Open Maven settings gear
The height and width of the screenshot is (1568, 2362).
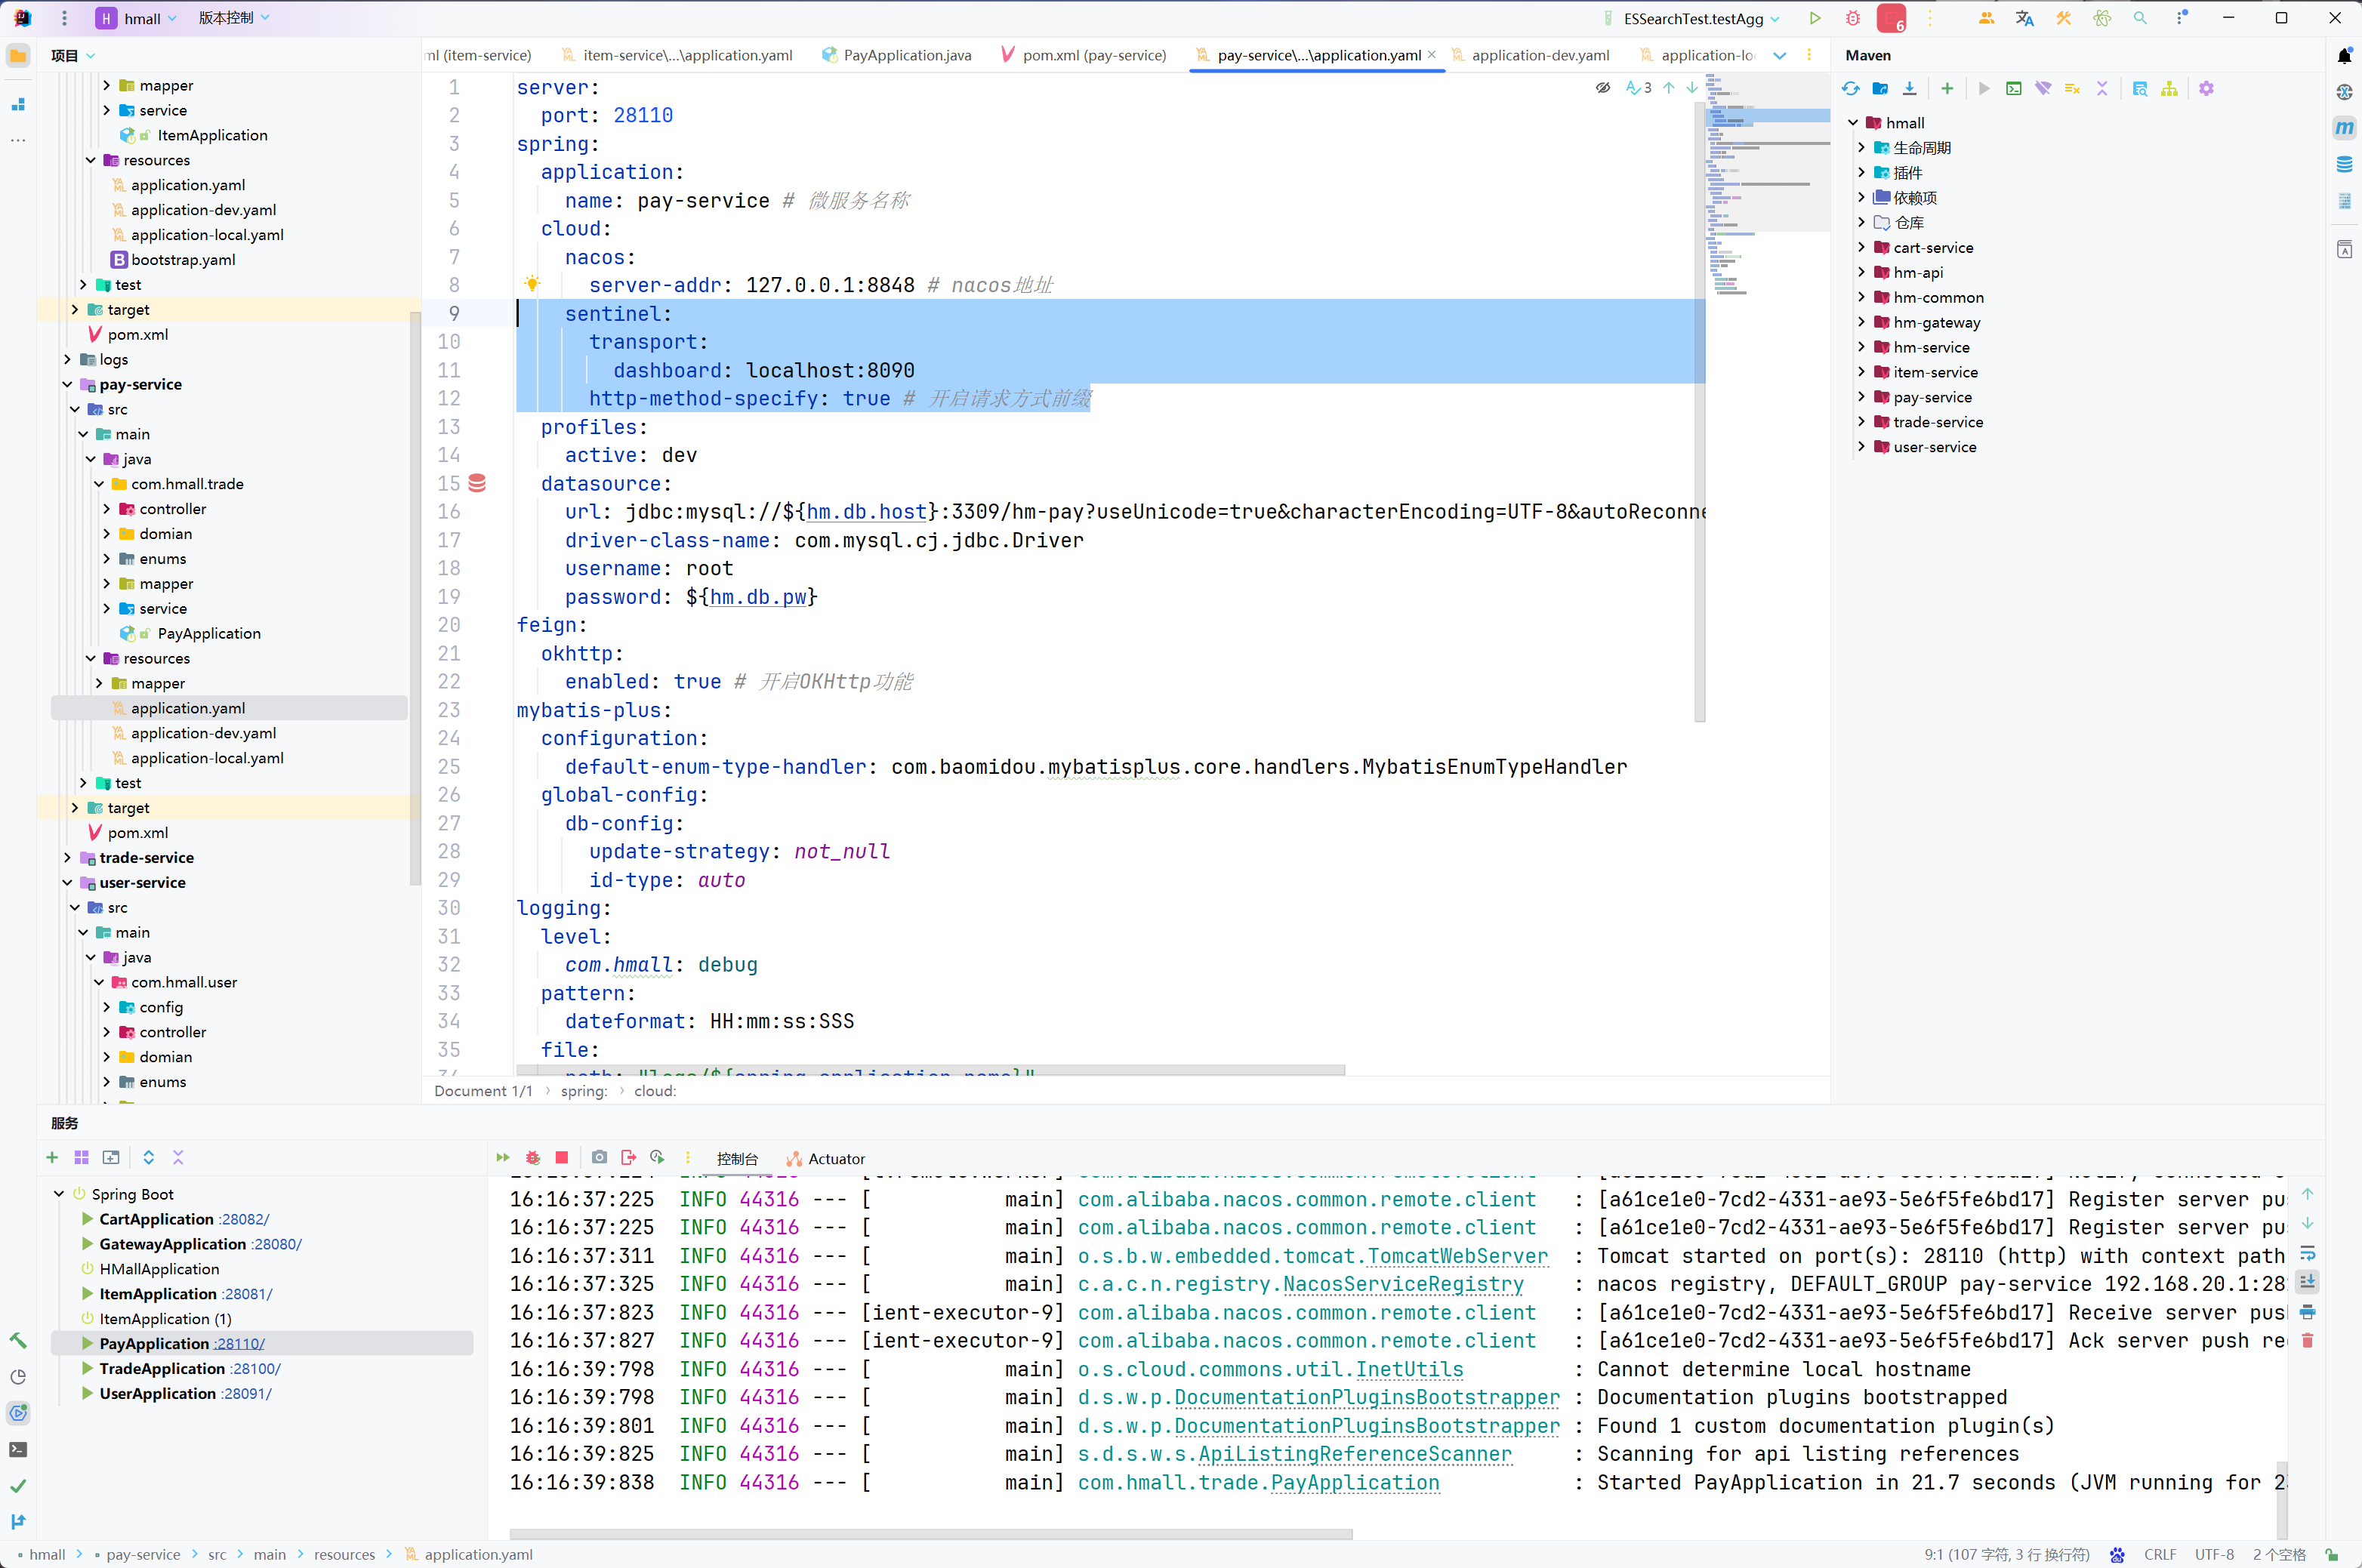pyautogui.click(x=2207, y=89)
